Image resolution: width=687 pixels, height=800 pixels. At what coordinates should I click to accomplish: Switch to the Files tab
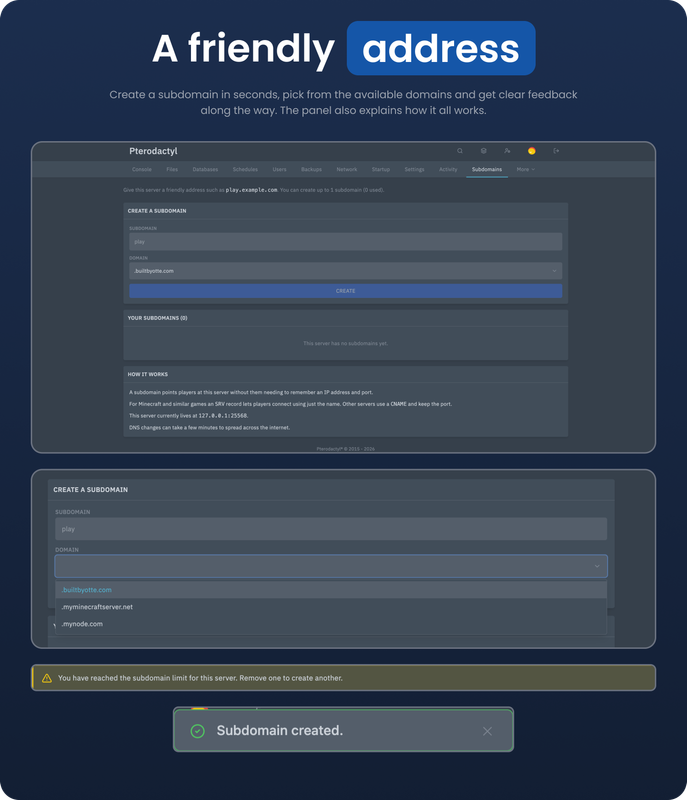172,169
